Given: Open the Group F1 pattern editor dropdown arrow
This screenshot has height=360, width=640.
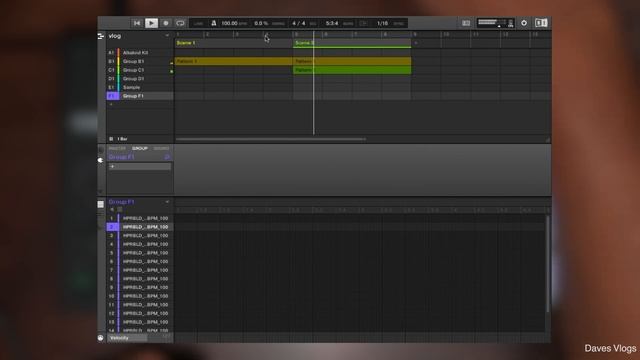Looking at the screenshot, I should (x=167, y=202).
